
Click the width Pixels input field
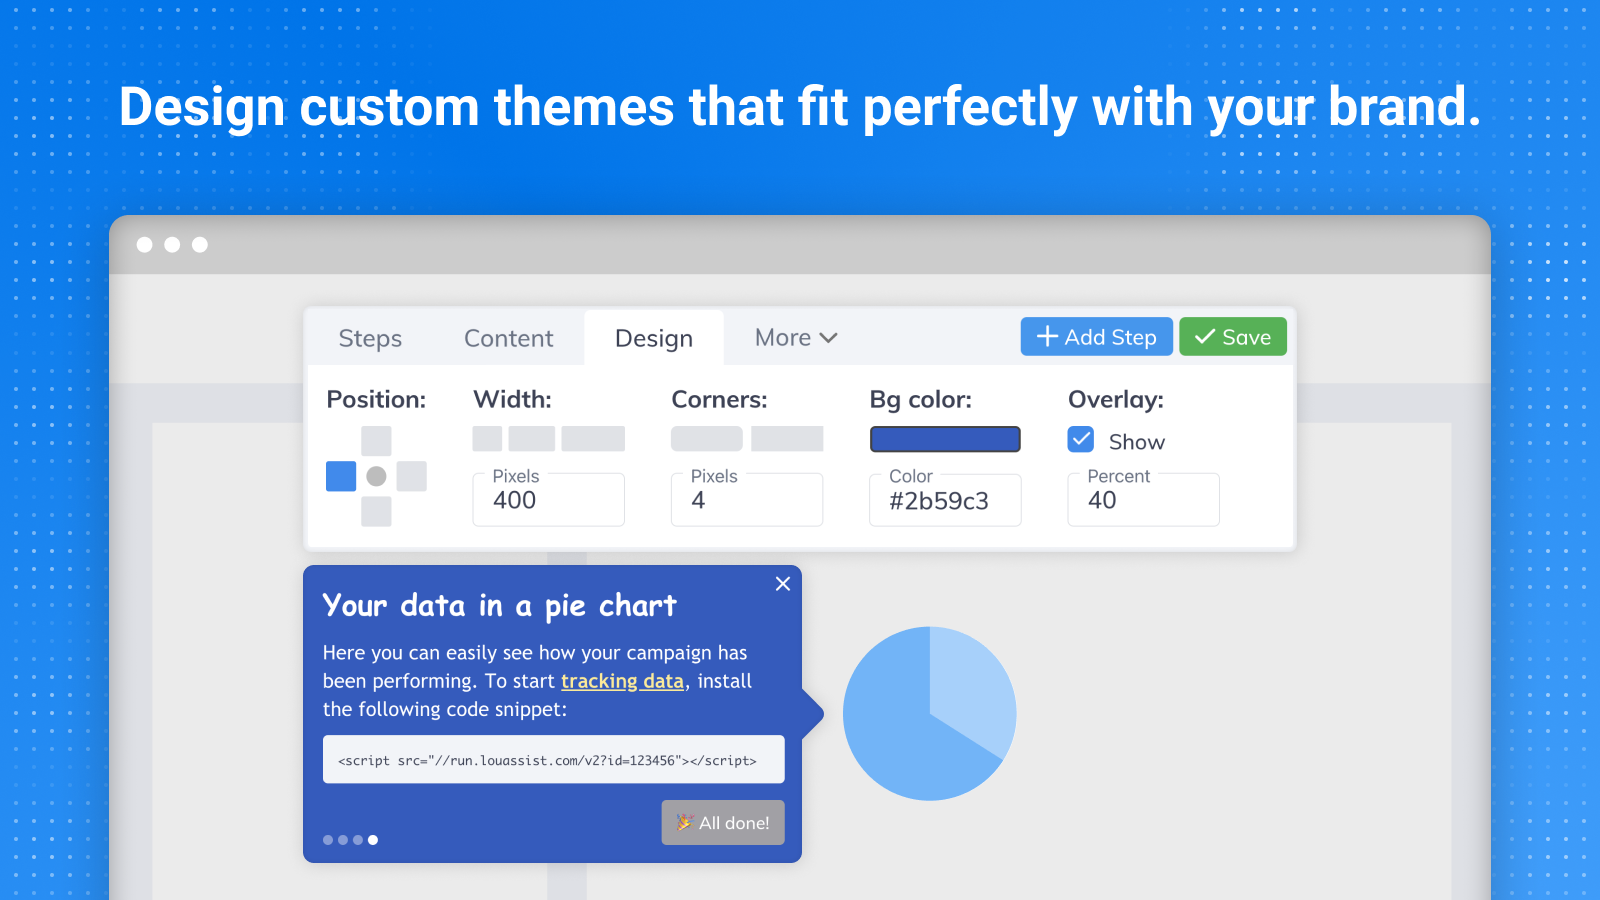548,500
